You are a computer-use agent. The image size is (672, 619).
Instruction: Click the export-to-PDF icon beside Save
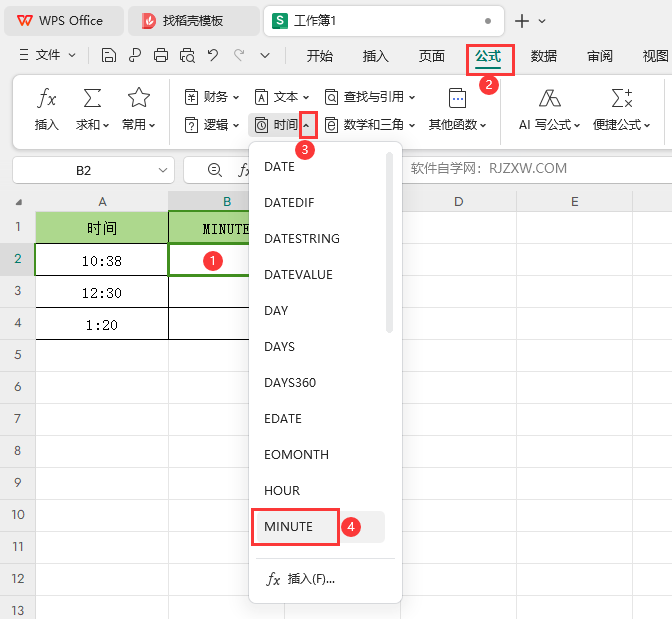click(x=135, y=55)
